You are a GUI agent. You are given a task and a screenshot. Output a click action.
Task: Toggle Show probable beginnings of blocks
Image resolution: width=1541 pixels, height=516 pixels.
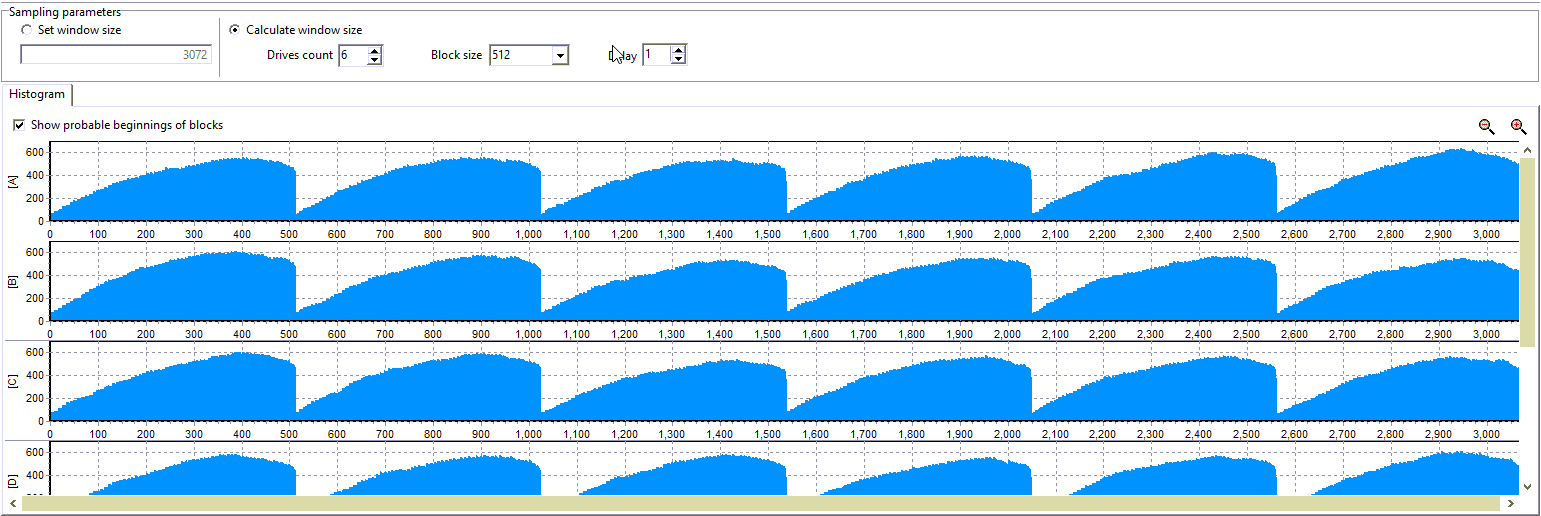[19, 125]
